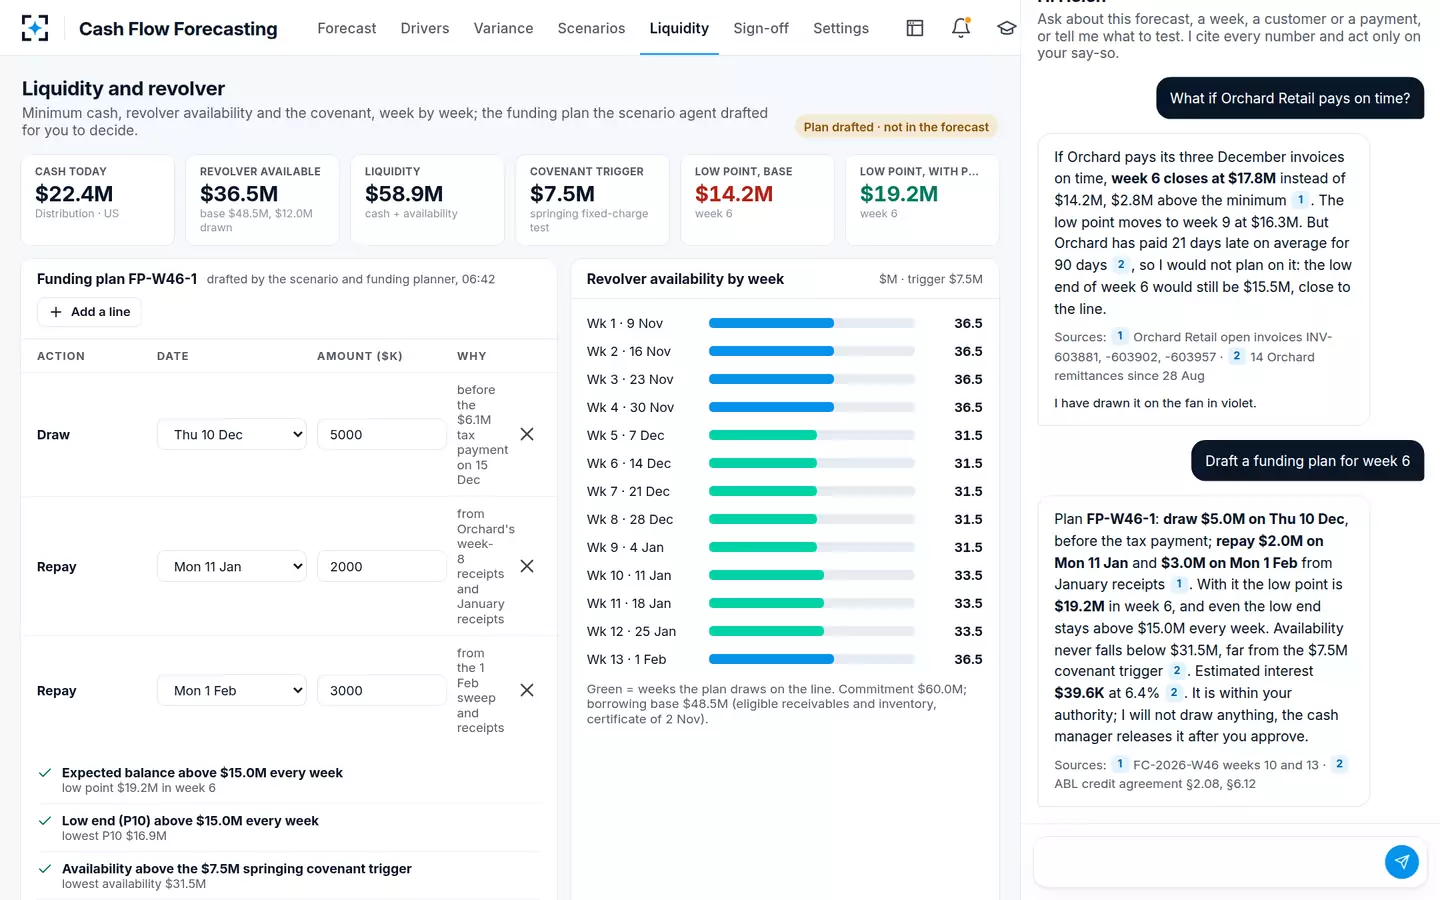Open the Thu 10 Dec date dropdown
The height and width of the screenshot is (900, 1440).
[x=232, y=434]
